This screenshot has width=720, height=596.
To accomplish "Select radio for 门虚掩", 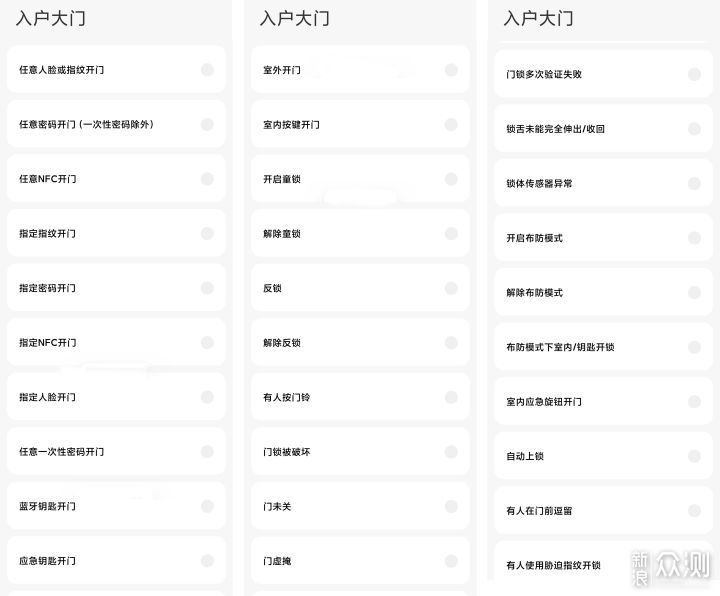I will tap(451, 561).
